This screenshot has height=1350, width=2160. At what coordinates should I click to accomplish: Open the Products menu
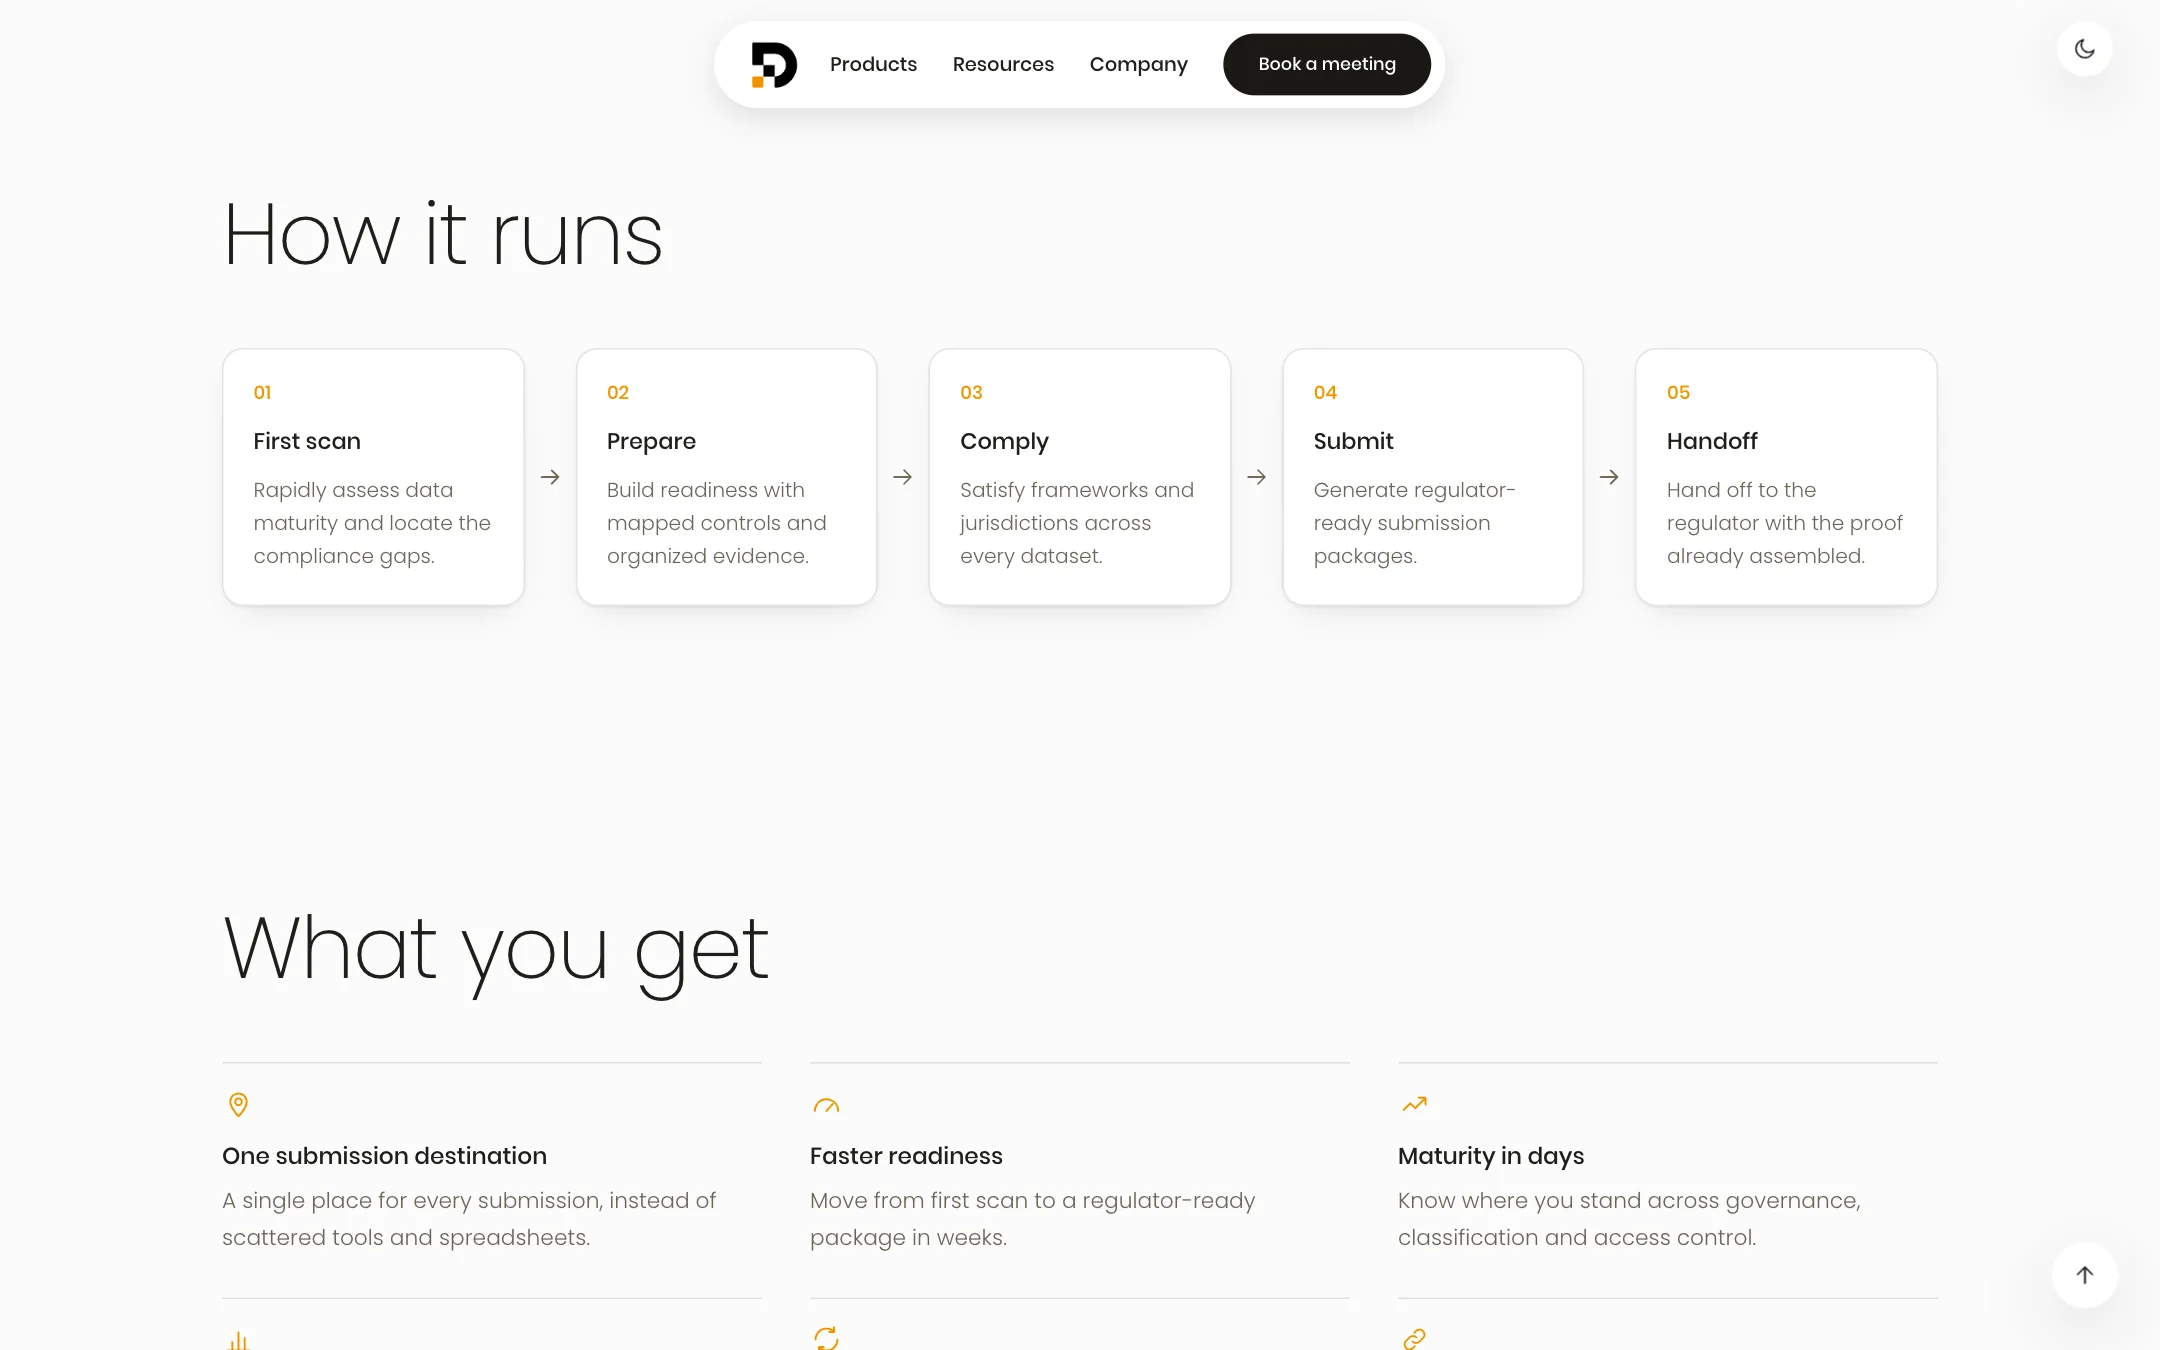click(x=873, y=64)
